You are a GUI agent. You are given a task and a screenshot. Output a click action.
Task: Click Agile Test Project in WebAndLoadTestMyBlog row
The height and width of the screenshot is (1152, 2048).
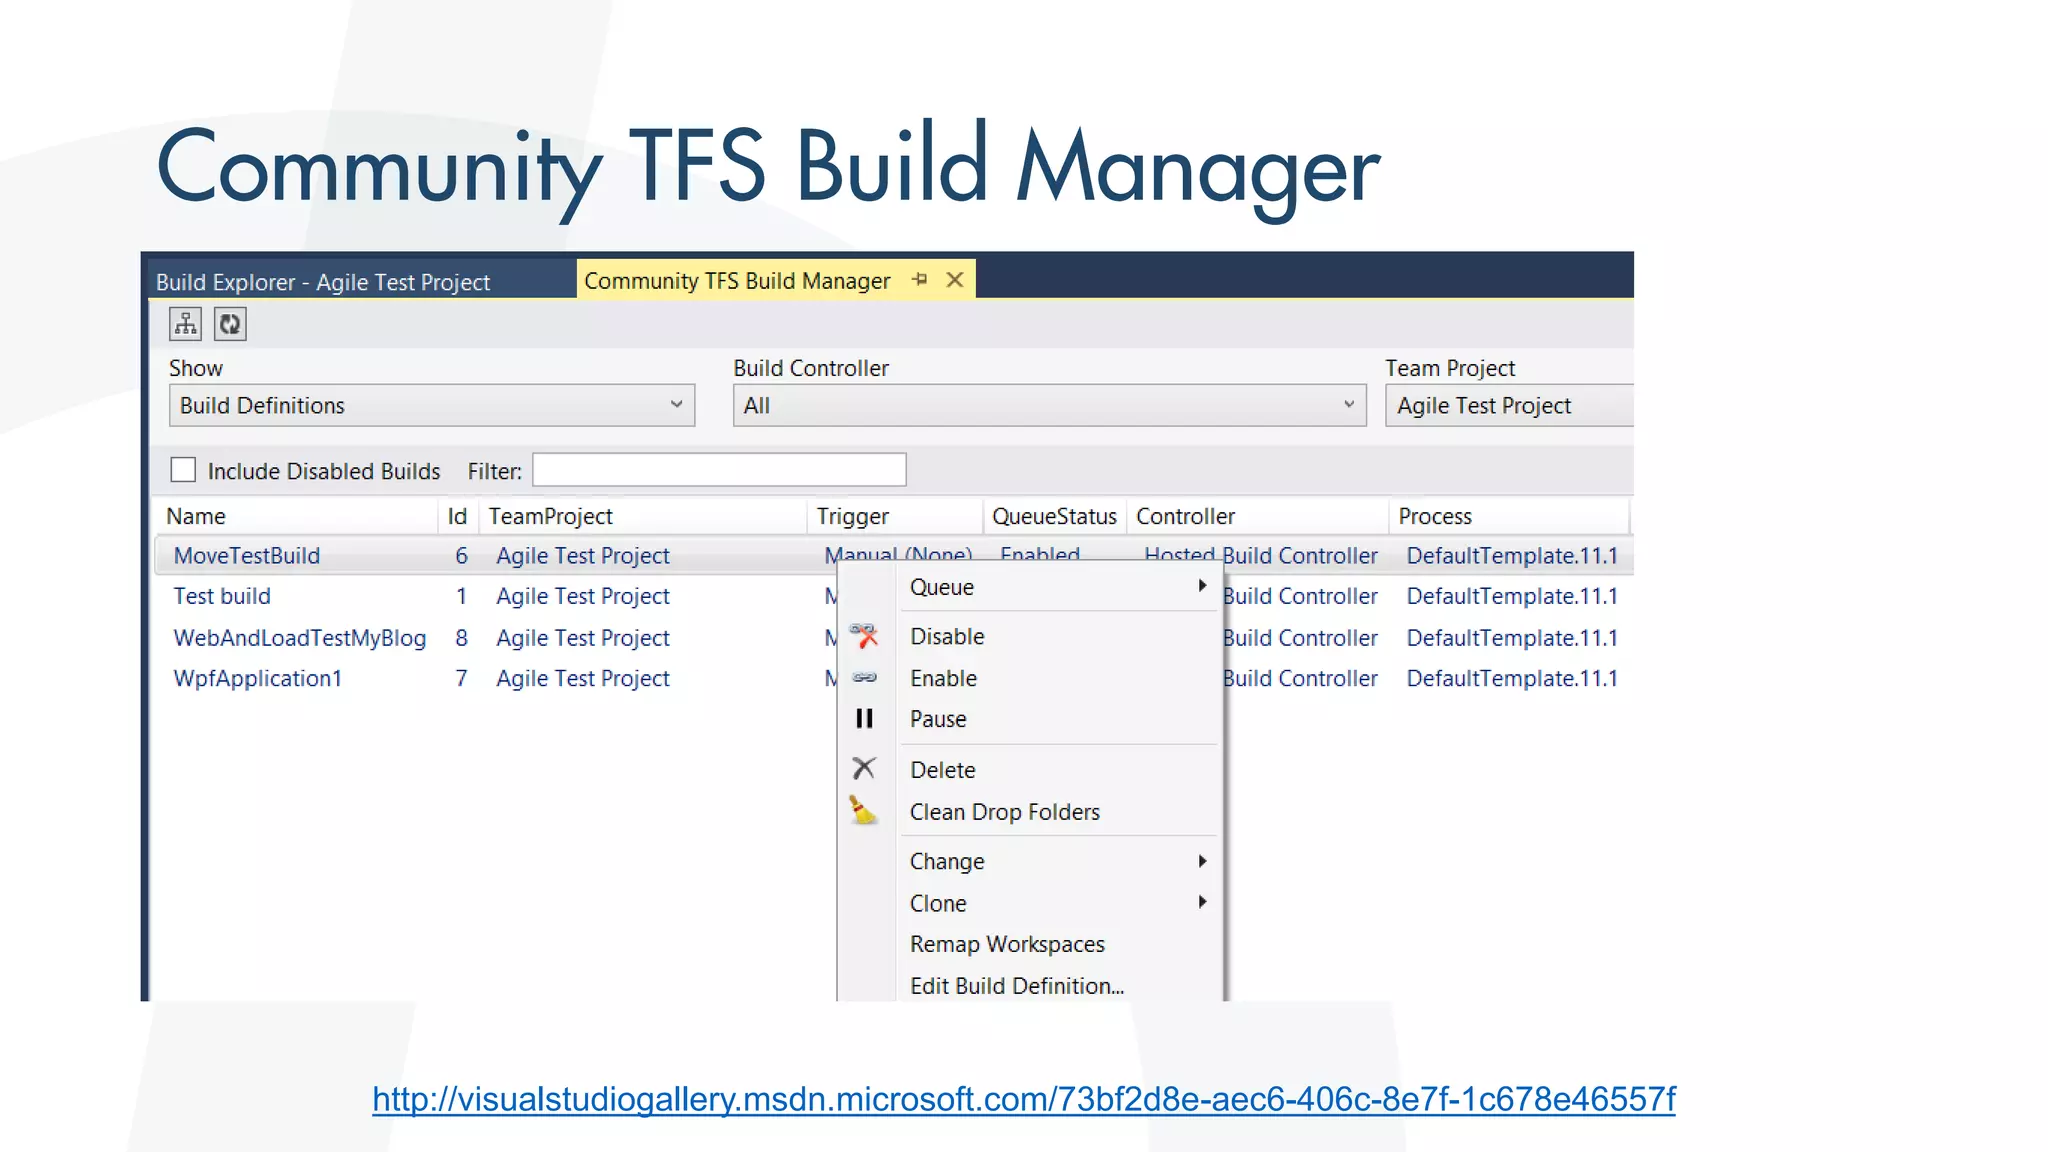[583, 638]
